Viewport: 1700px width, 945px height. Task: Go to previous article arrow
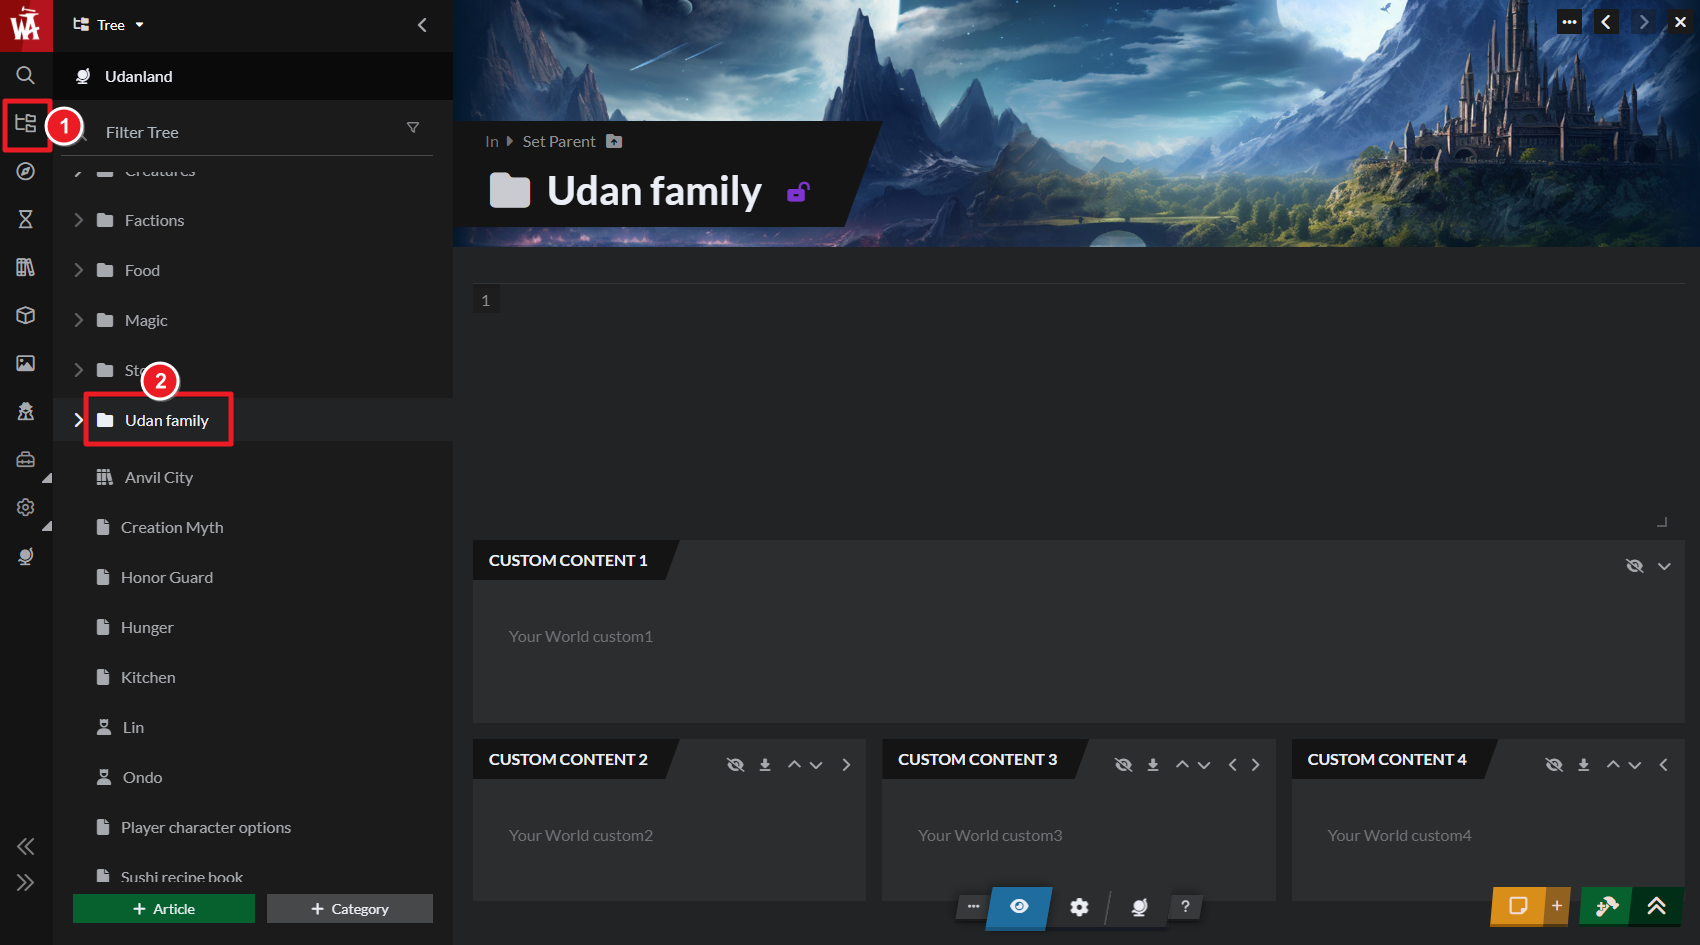point(1606,22)
